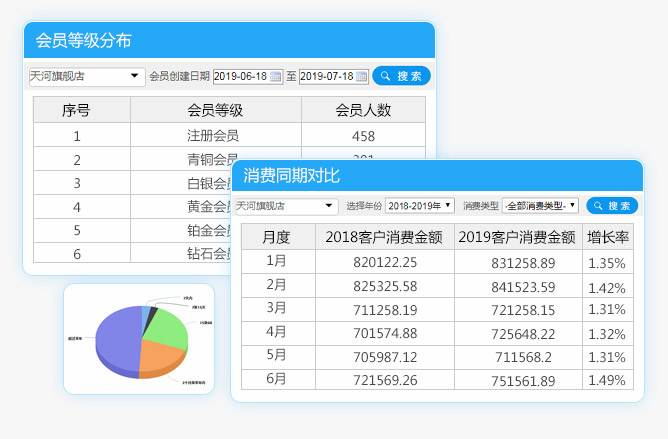Click the 会员等级分布 panel title
This screenshot has height=439, width=668.
(83, 41)
